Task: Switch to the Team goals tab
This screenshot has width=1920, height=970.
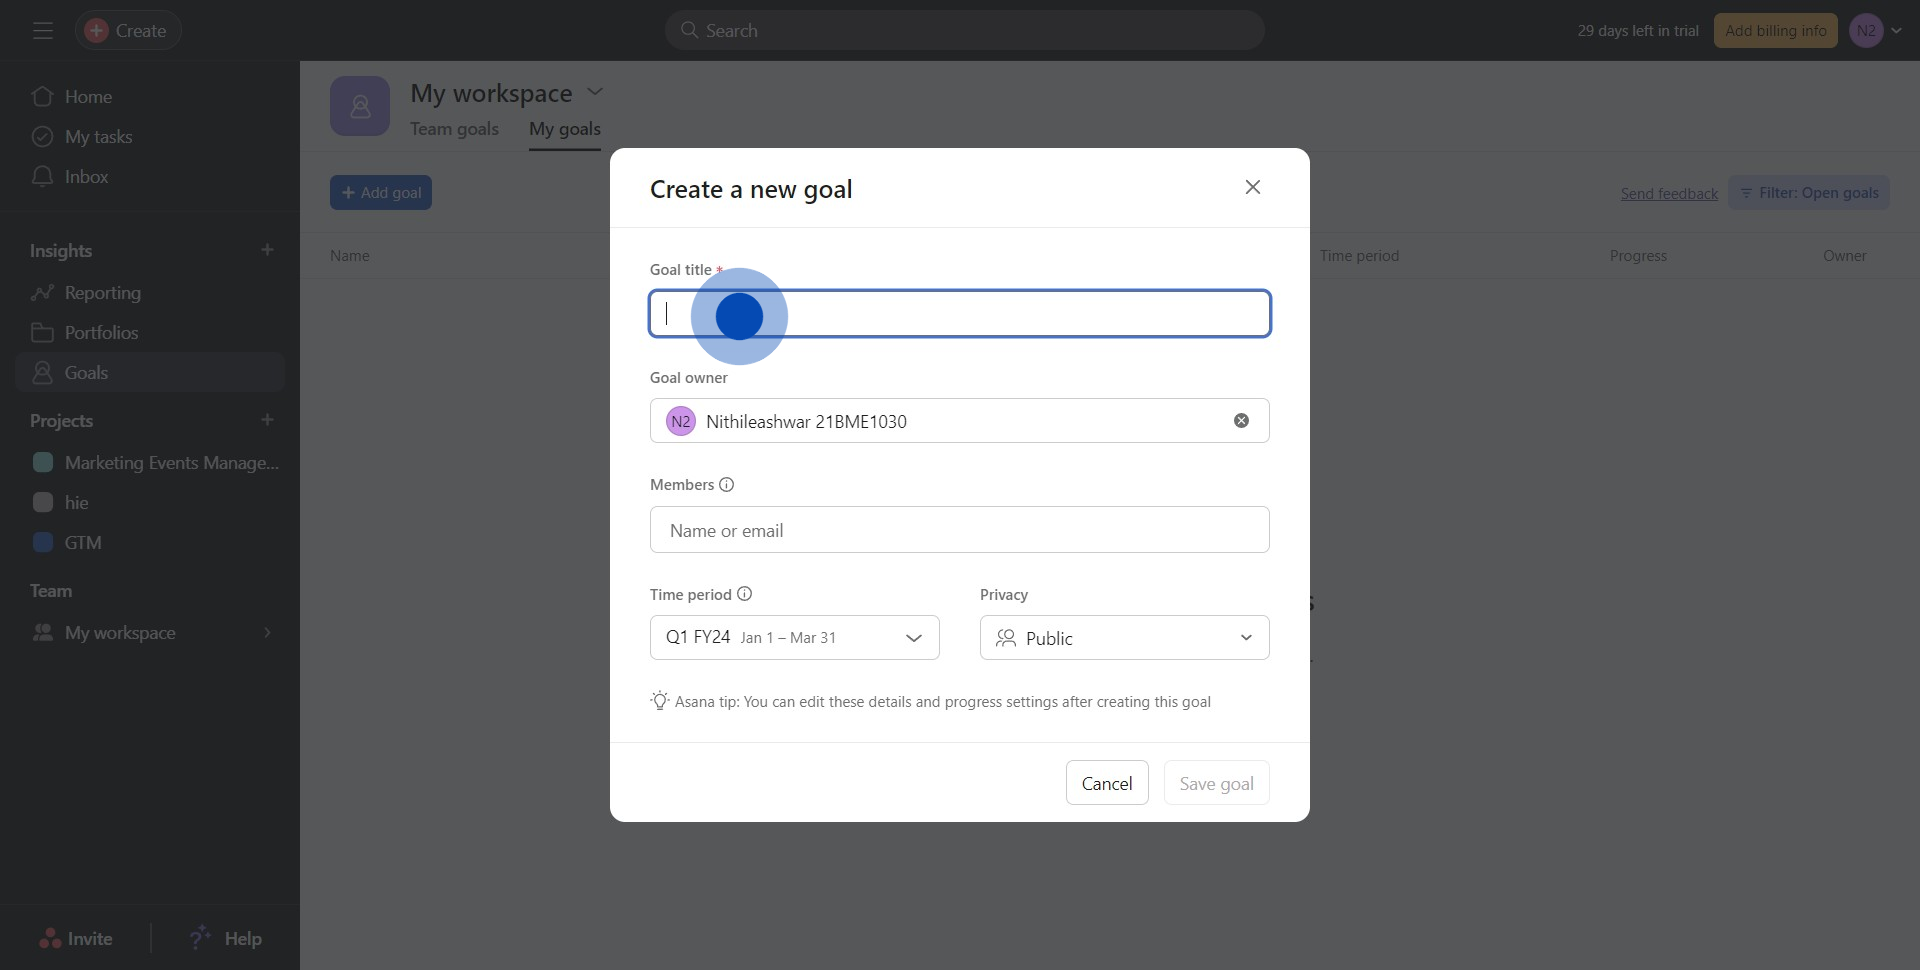Action: [x=454, y=129]
